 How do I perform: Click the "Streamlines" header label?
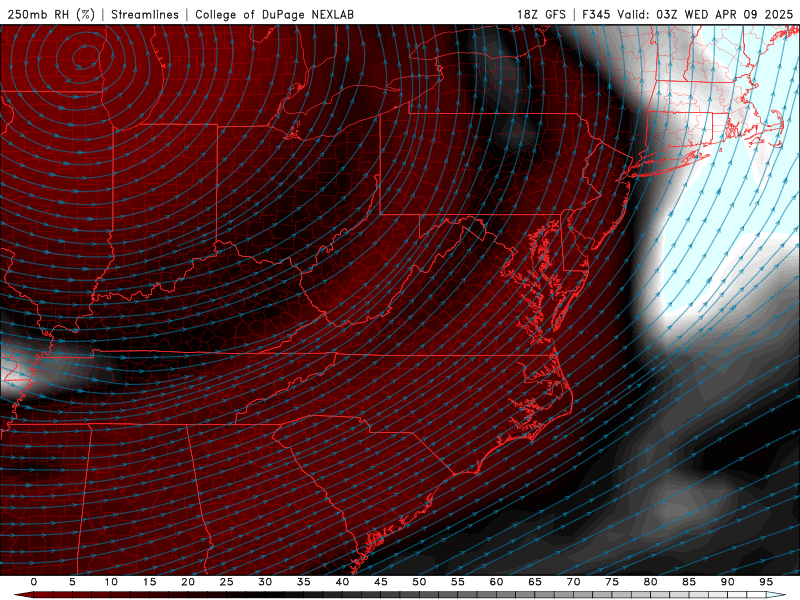[145, 14]
